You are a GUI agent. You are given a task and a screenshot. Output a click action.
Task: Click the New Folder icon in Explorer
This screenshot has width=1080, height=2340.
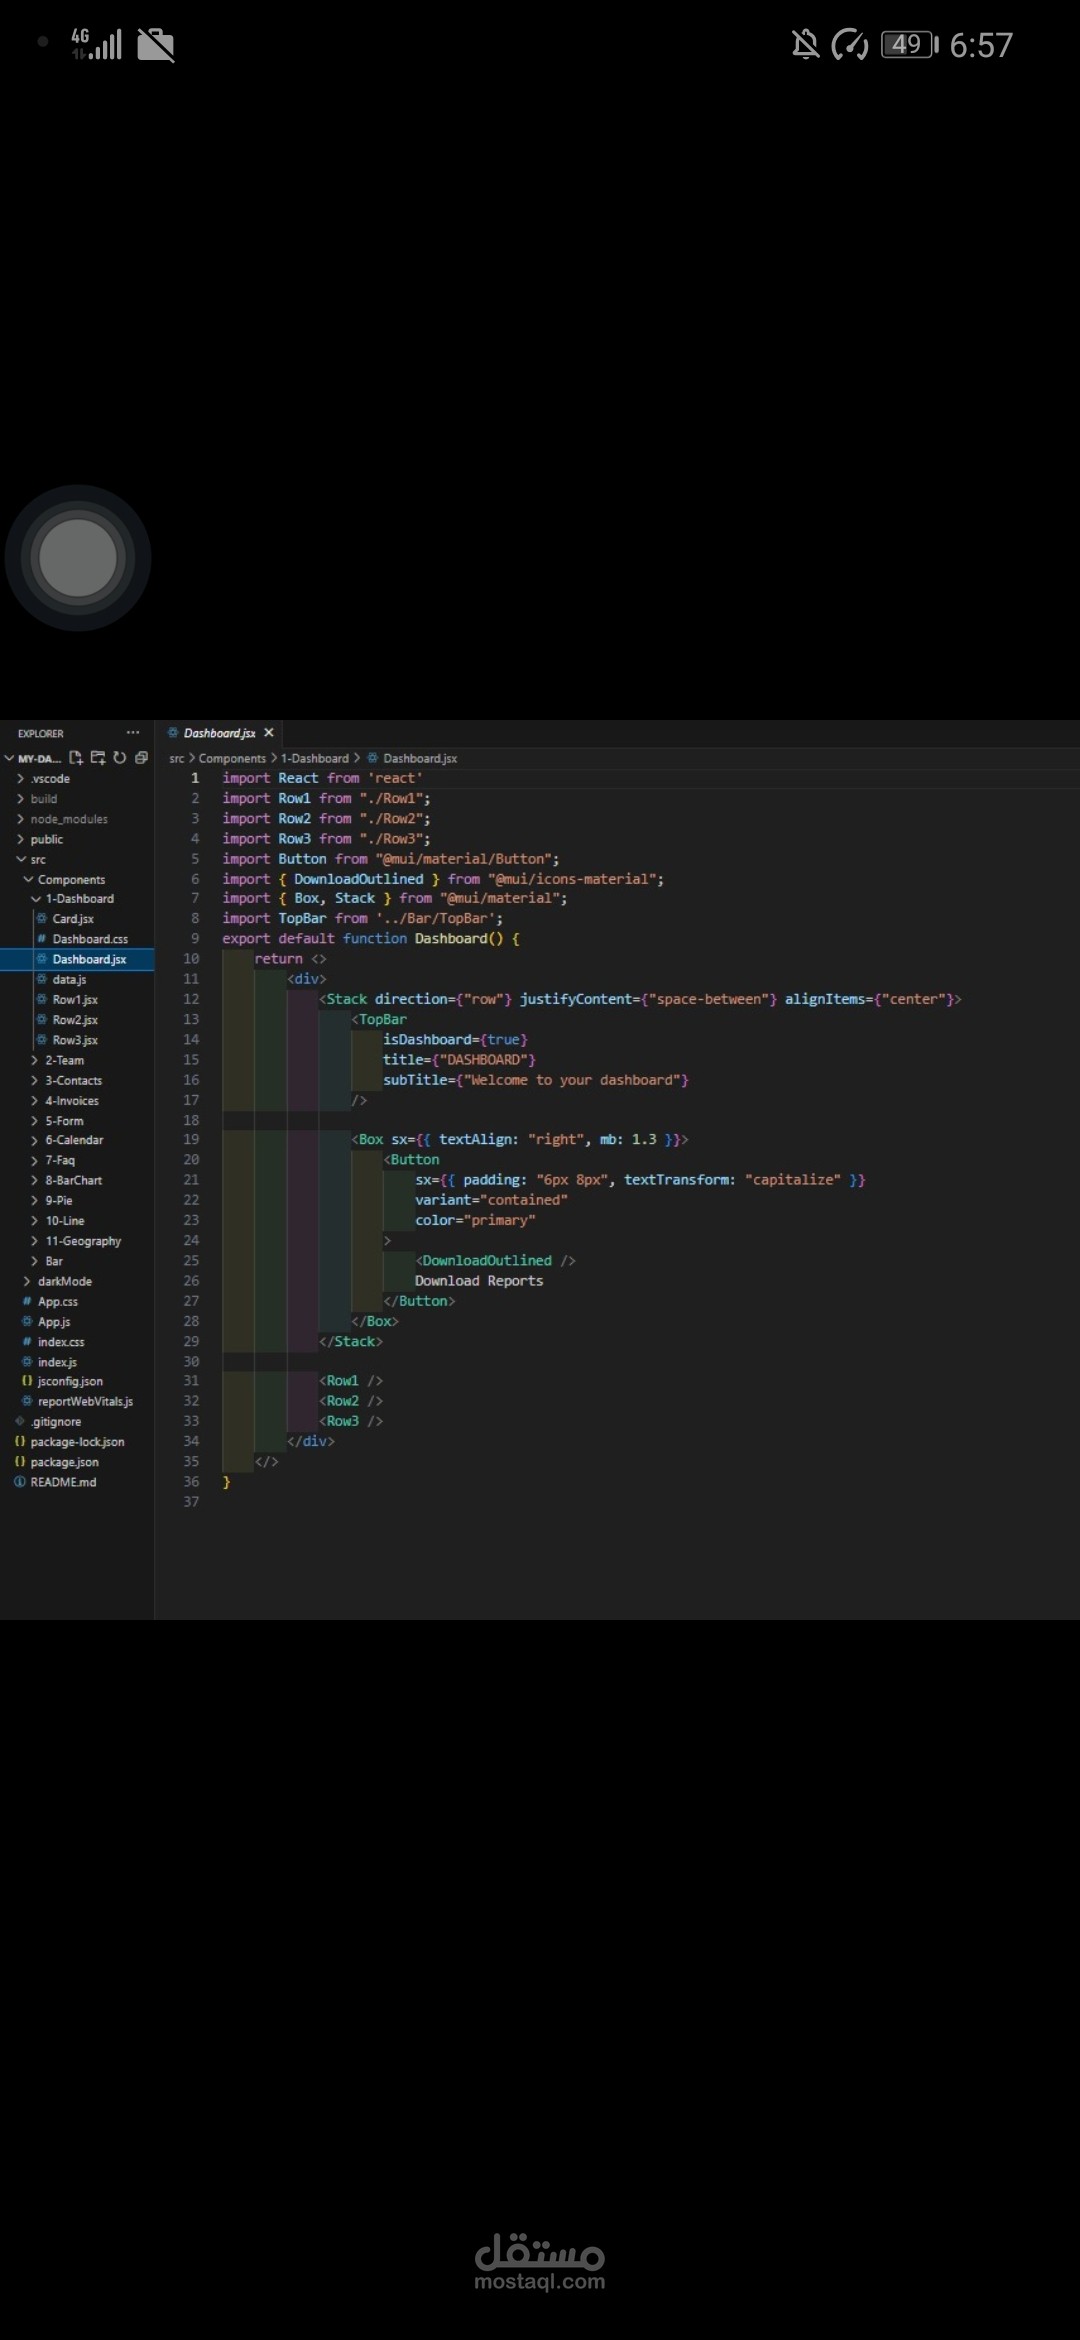(98, 758)
